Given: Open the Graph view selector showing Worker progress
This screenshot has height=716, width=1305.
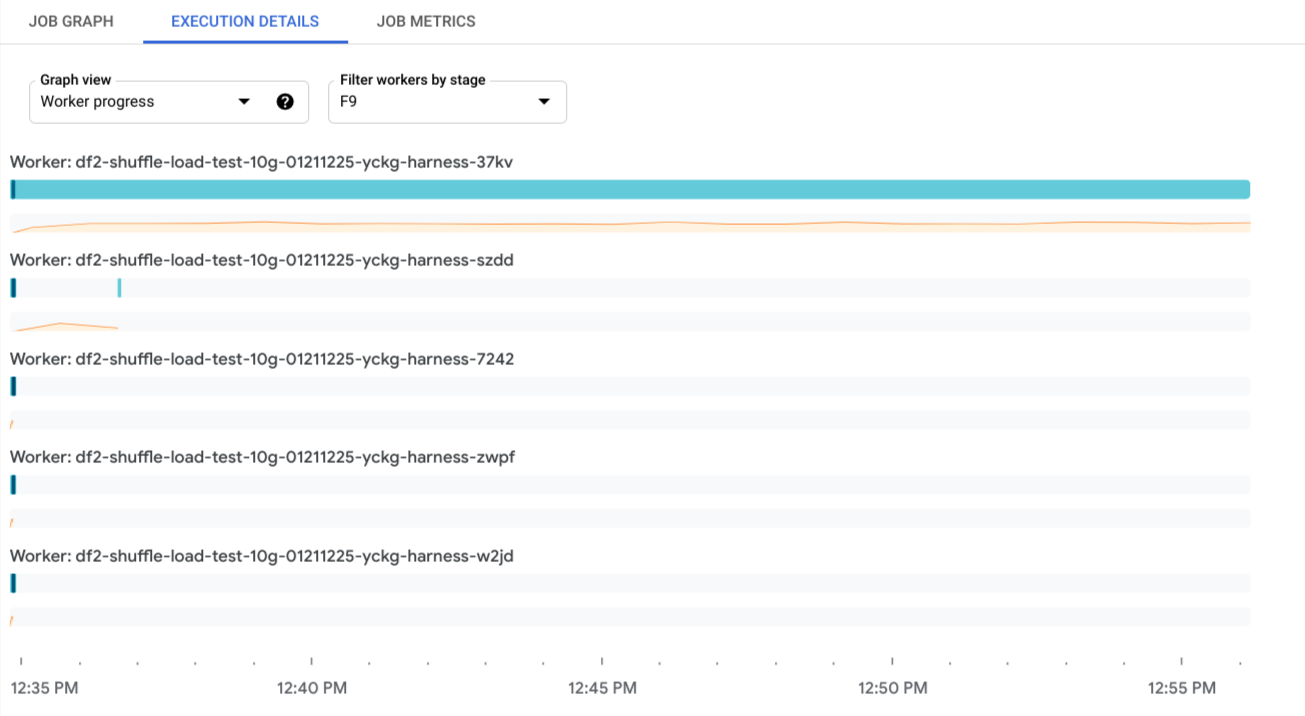Looking at the screenshot, I should tap(140, 101).
